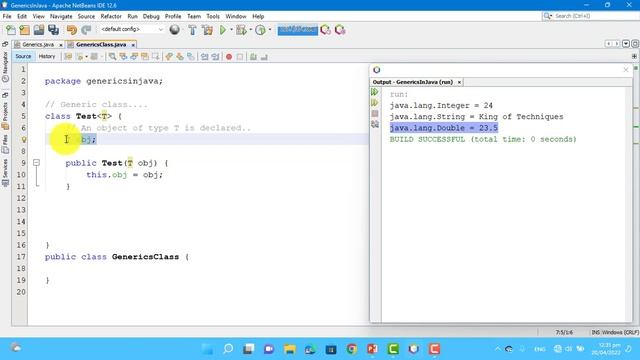Open the File menu

pos(7,16)
